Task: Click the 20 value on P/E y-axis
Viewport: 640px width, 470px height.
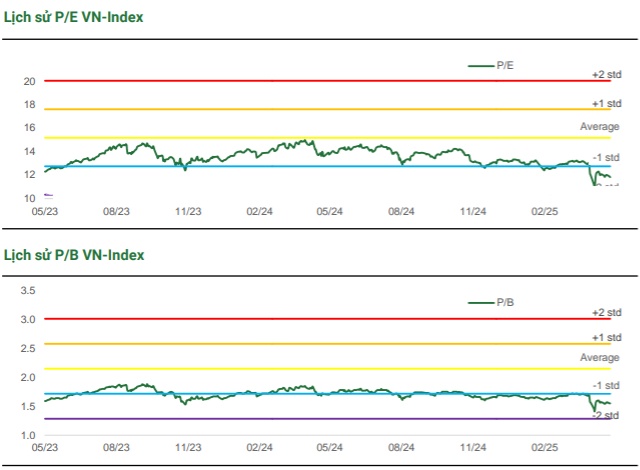Action: (x=30, y=81)
